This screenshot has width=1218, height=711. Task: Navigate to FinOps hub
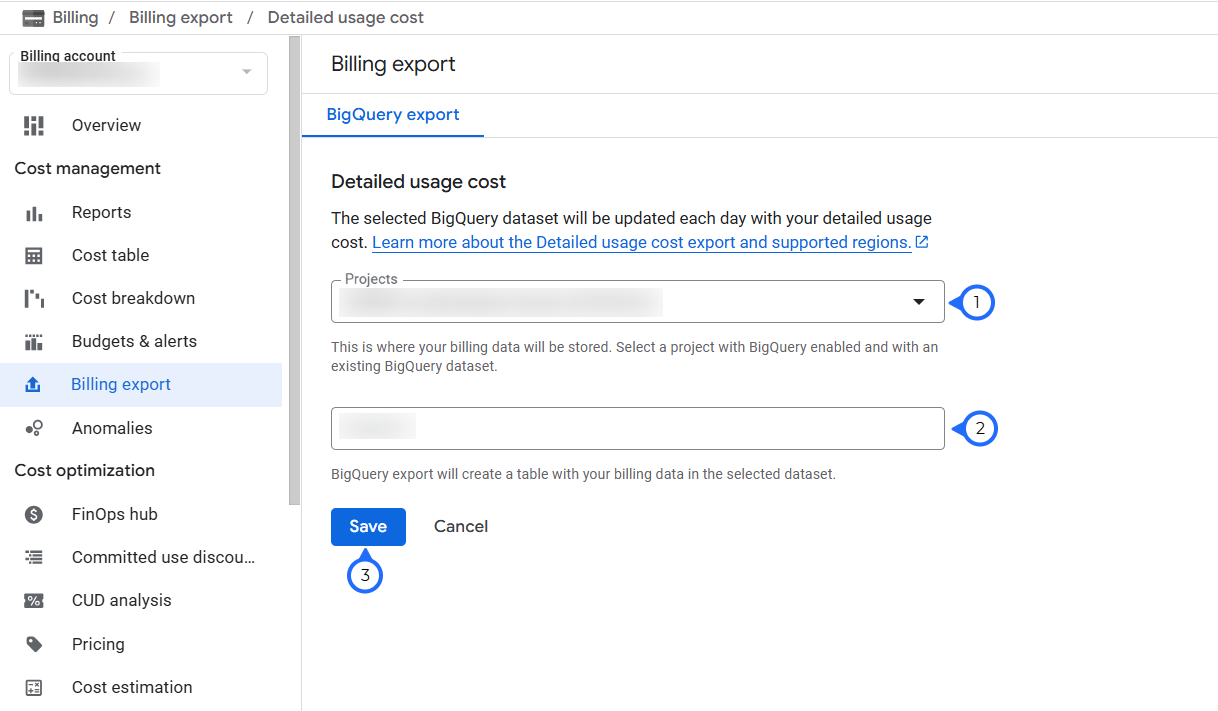point(141,514)
